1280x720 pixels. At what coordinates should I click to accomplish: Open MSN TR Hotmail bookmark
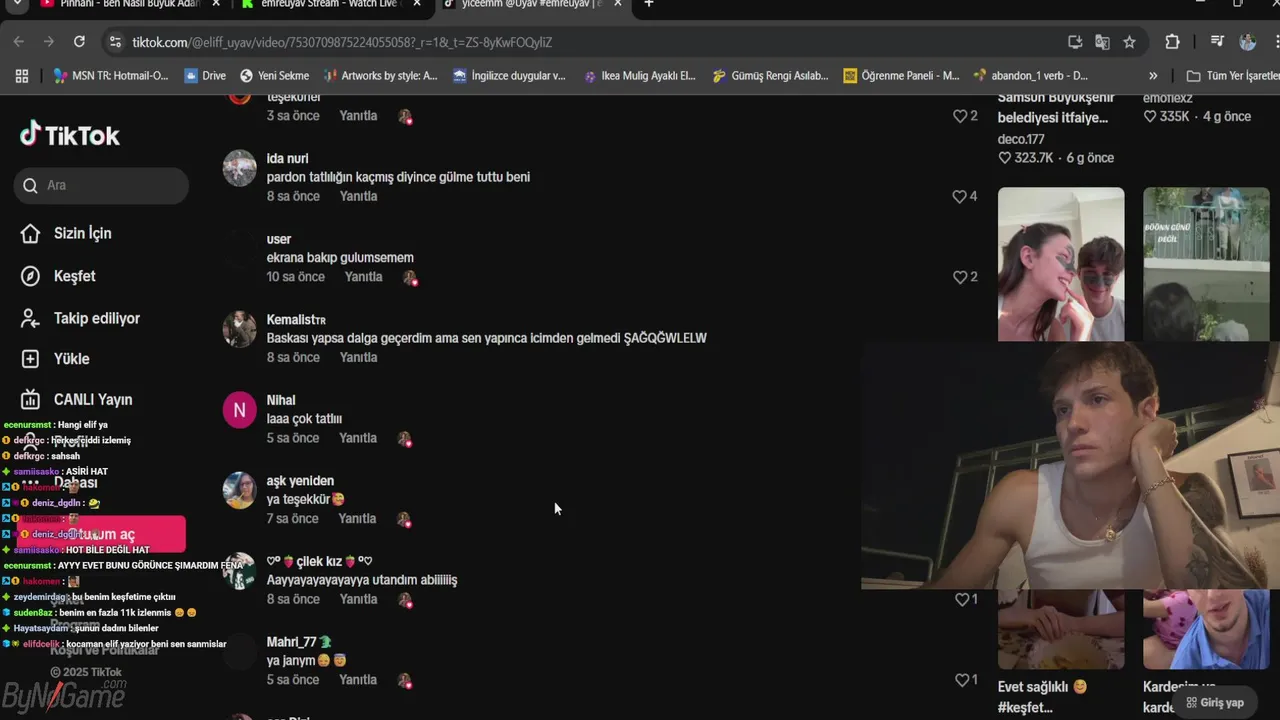click(111, 76)
